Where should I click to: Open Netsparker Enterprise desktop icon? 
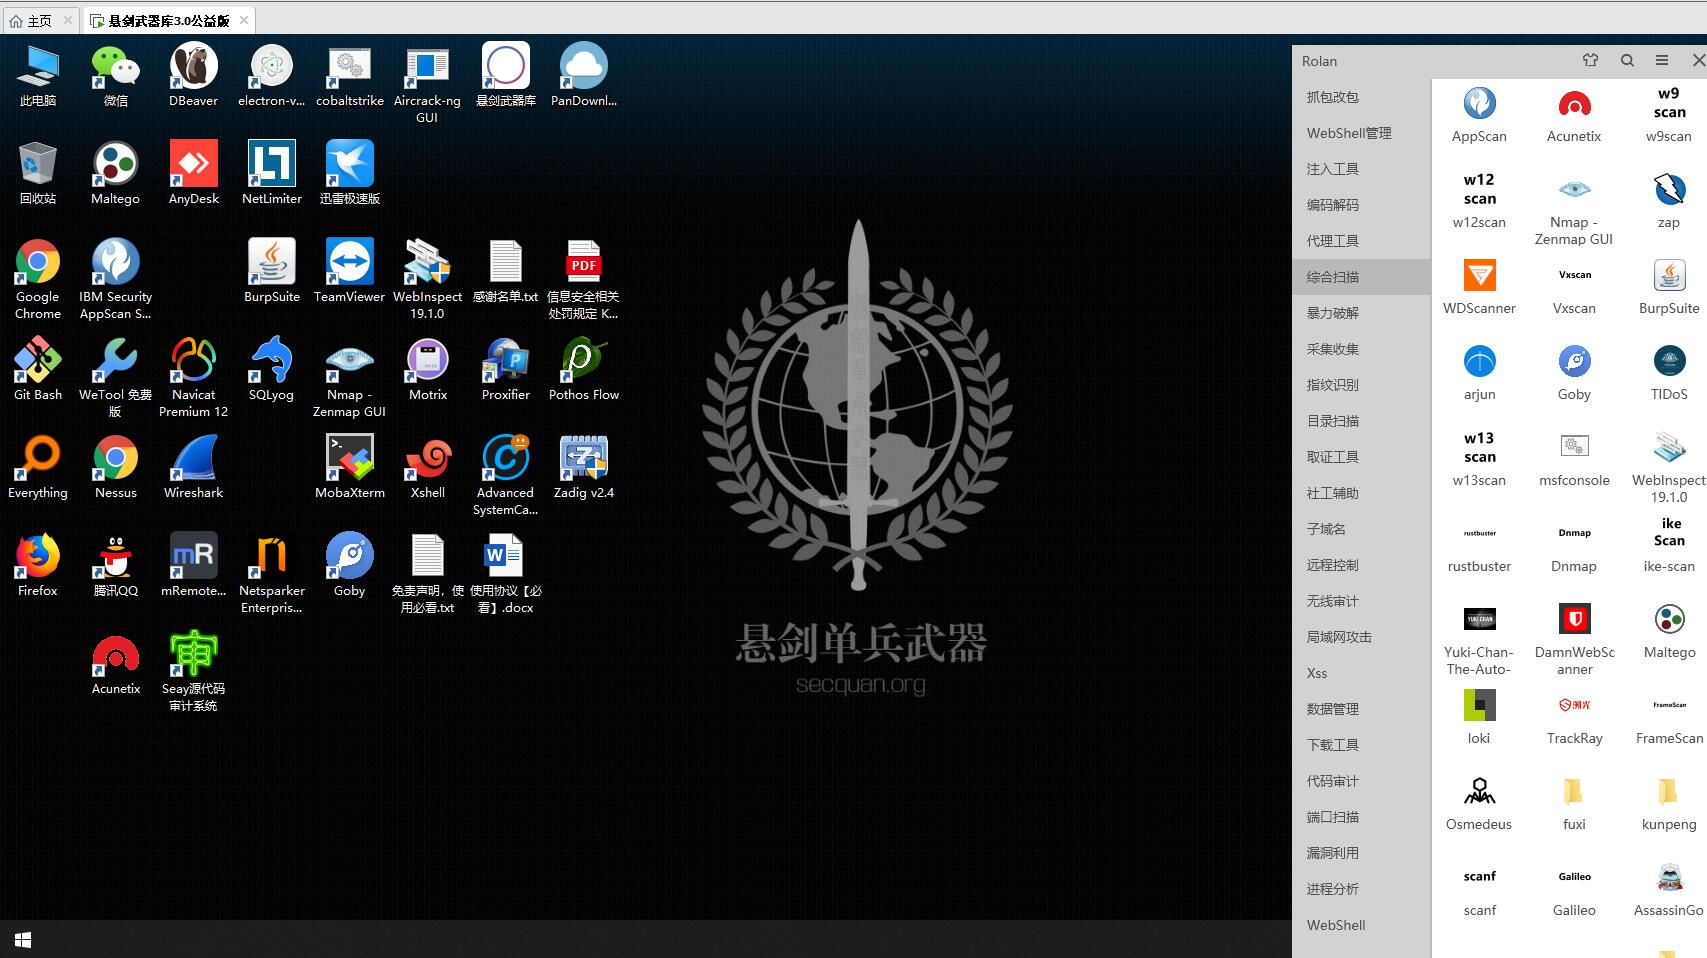271,573
